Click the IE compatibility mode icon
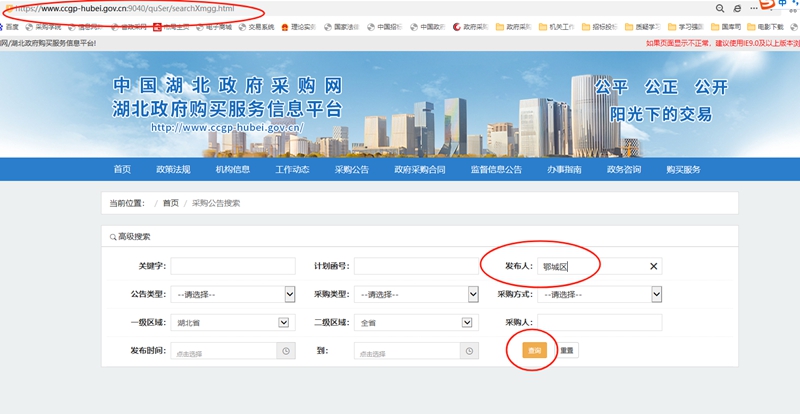800x414 pixels. [x=737, y=9]
